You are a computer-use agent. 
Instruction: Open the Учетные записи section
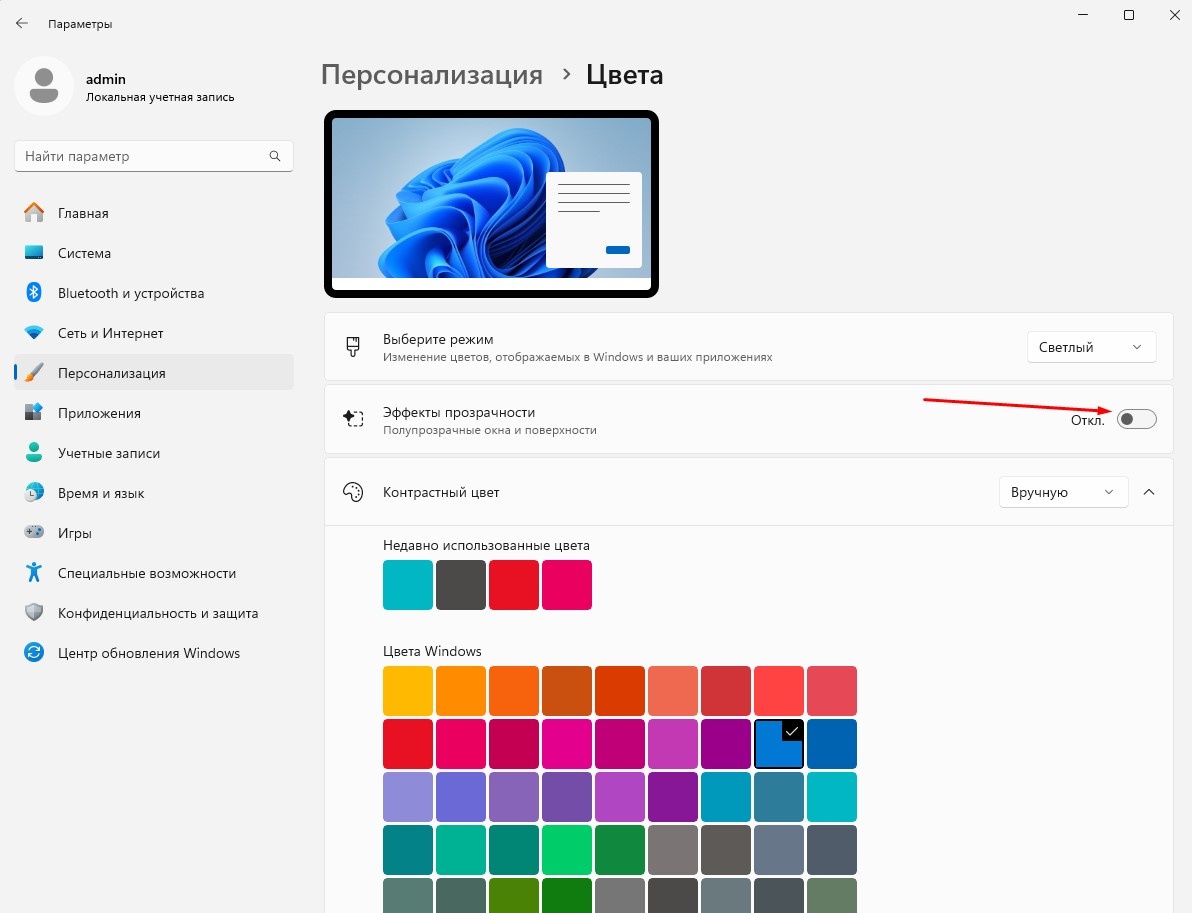pyautogui.click(x=154, y=453)
